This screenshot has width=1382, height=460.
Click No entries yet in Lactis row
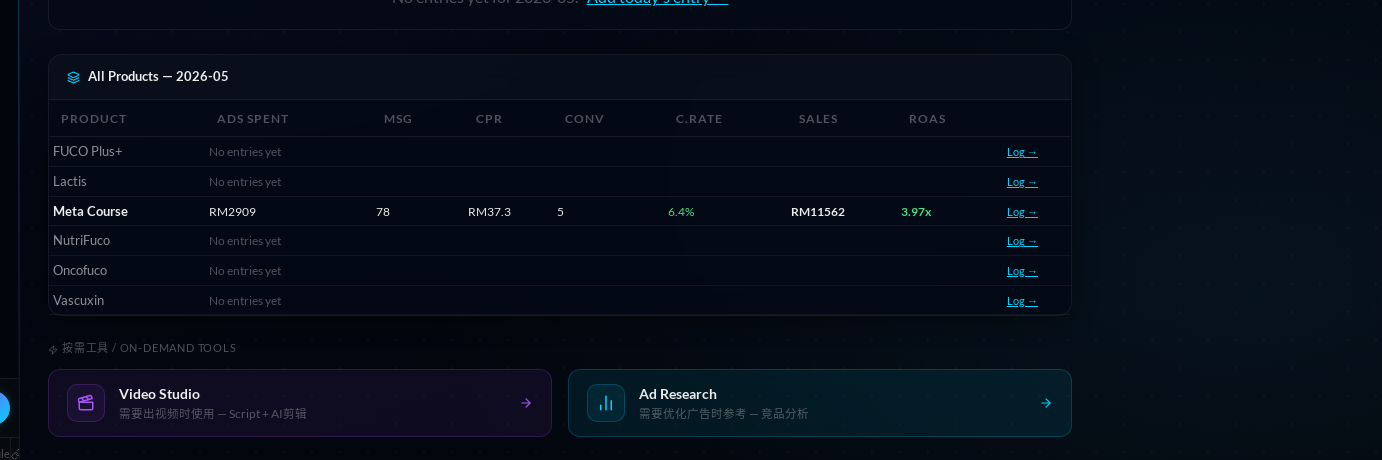pos(245,182)
